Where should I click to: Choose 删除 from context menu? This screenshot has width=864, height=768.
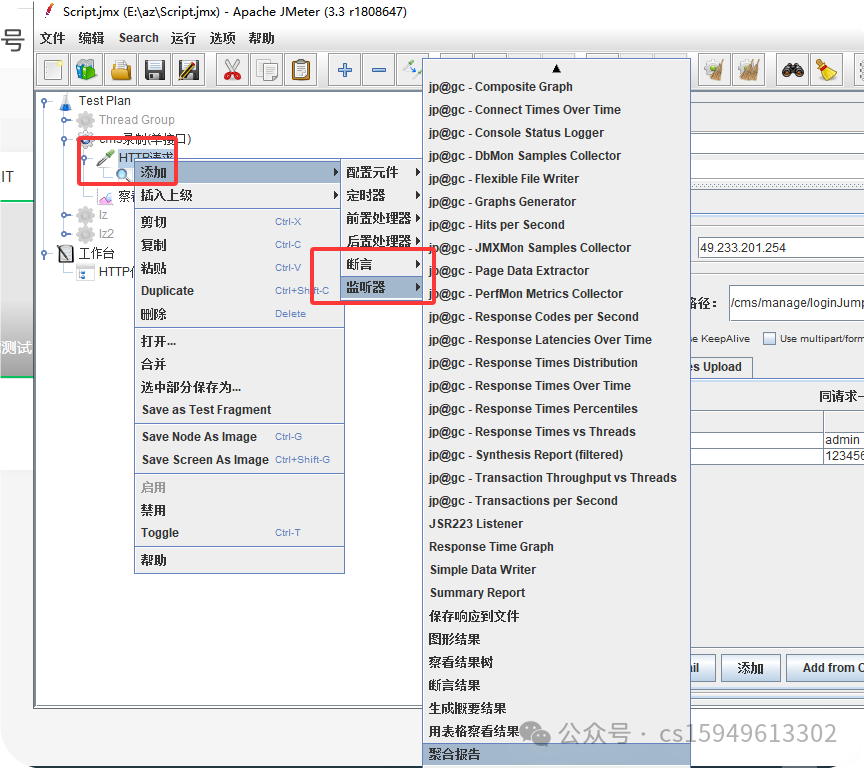coord(240,314)
